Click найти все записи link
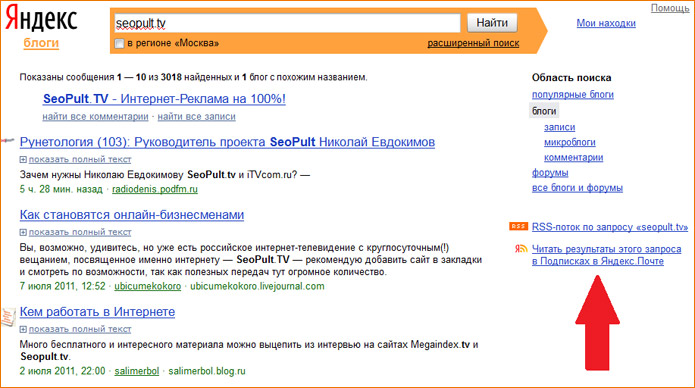 (x=196, y=117)
